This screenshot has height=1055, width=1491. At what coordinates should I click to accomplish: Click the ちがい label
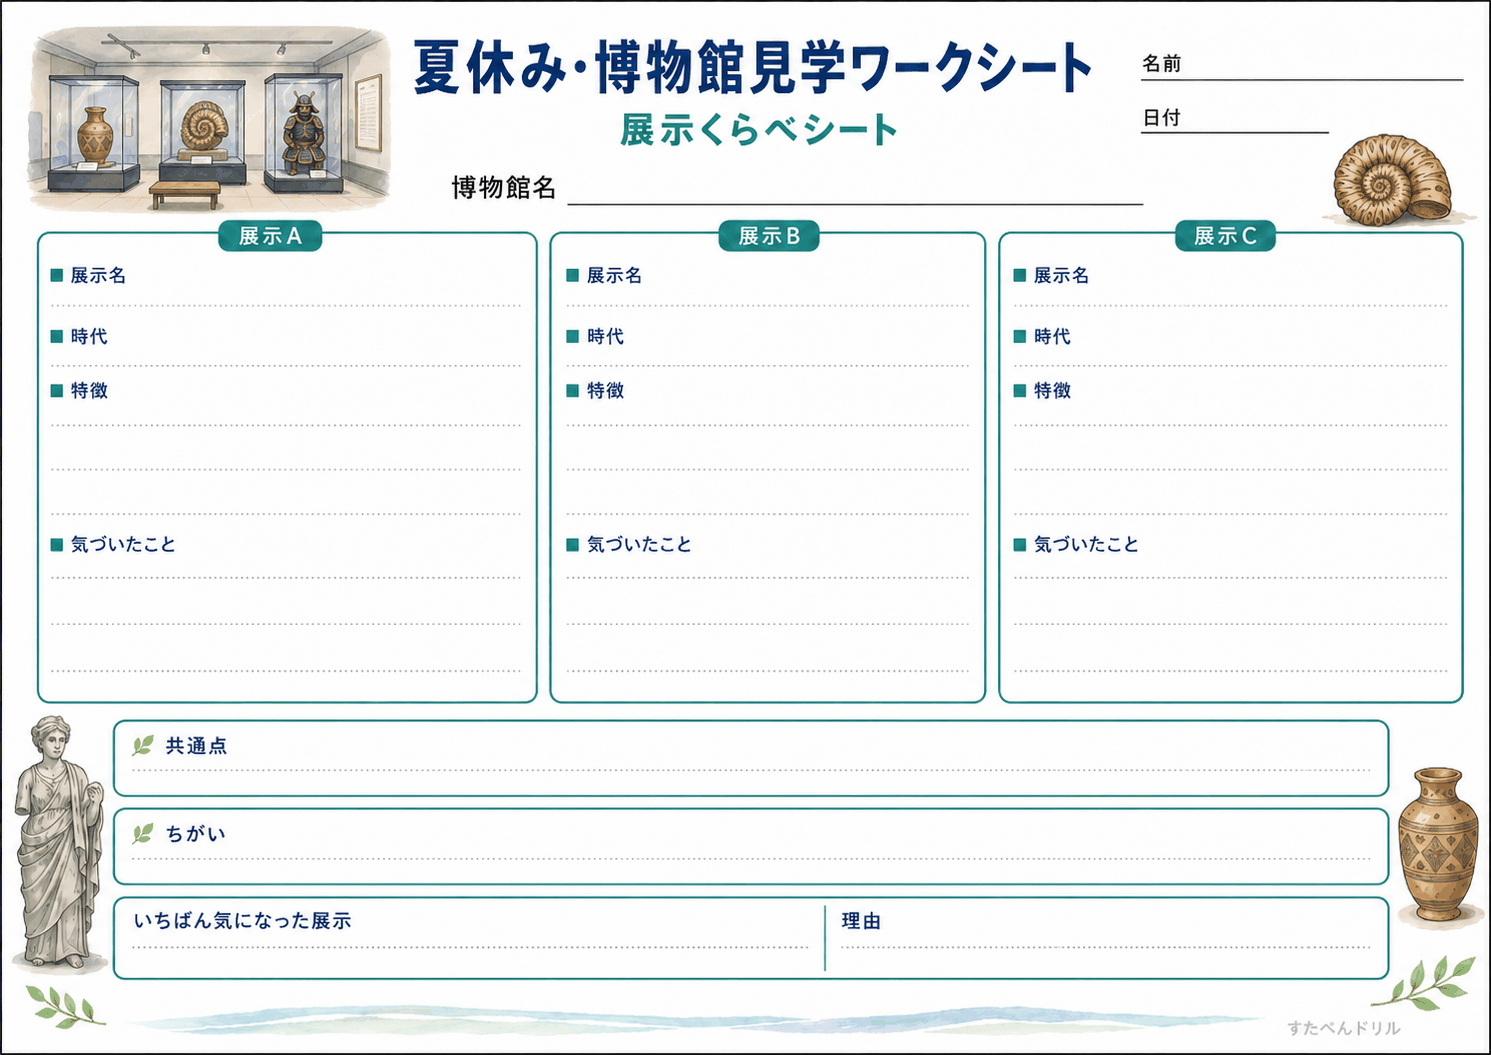[196, 833]
